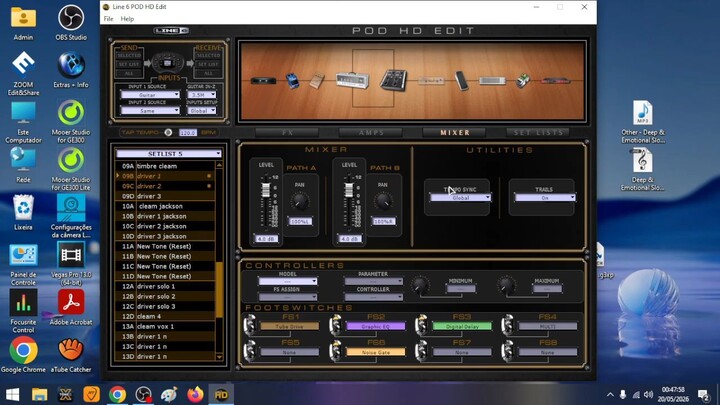The image size is (720, 405).
Task: Switch to the AMPS tab
Action: [x=371, y=133]
